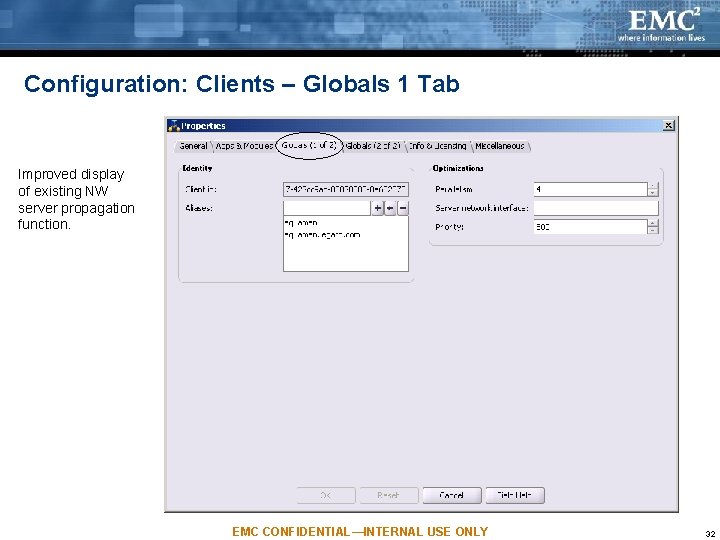Switch to the General tab
The width and height of the screenshot is (720, 540).
(193, 146)
